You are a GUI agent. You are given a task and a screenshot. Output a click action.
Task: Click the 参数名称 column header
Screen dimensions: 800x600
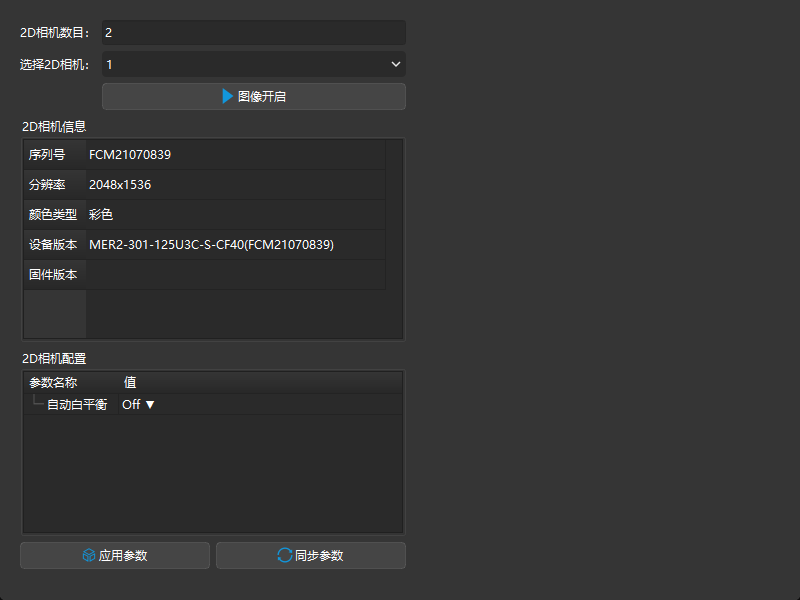tap(71, 383)
